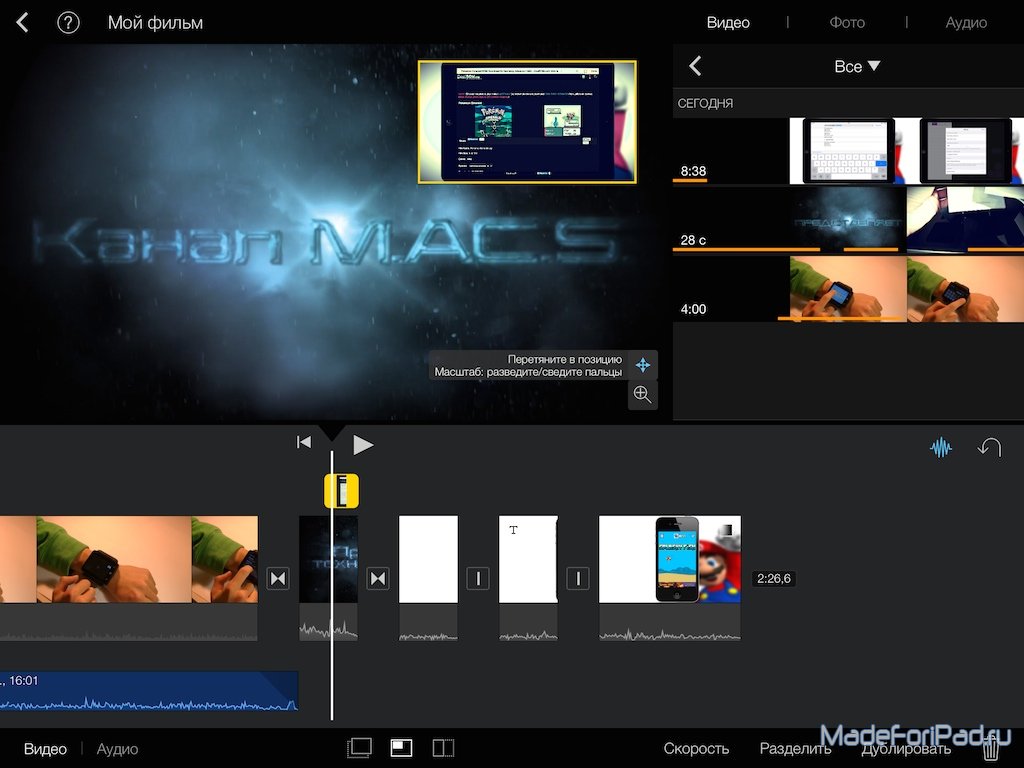Image resolution: width=1024 pixels, height=768 pixels.
Task: Tap the 2:26,6 duration label
Action: pos(774,579)
